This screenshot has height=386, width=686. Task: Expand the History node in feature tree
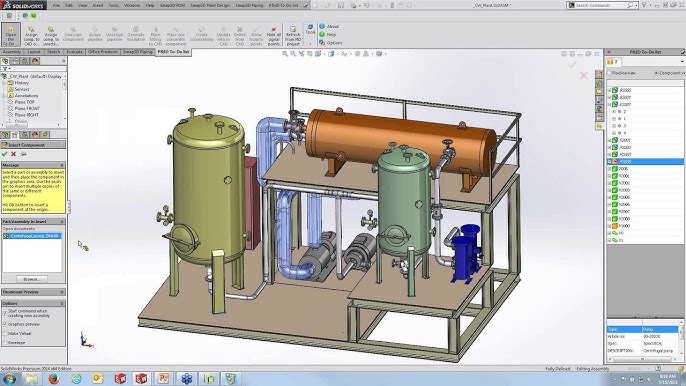point(4,83)
